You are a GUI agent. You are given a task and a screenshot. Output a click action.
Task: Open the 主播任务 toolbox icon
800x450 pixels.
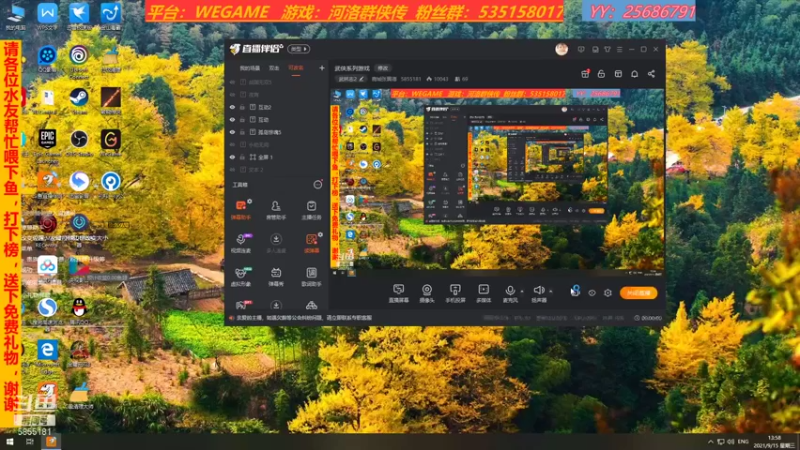click(x=311, y=209)
